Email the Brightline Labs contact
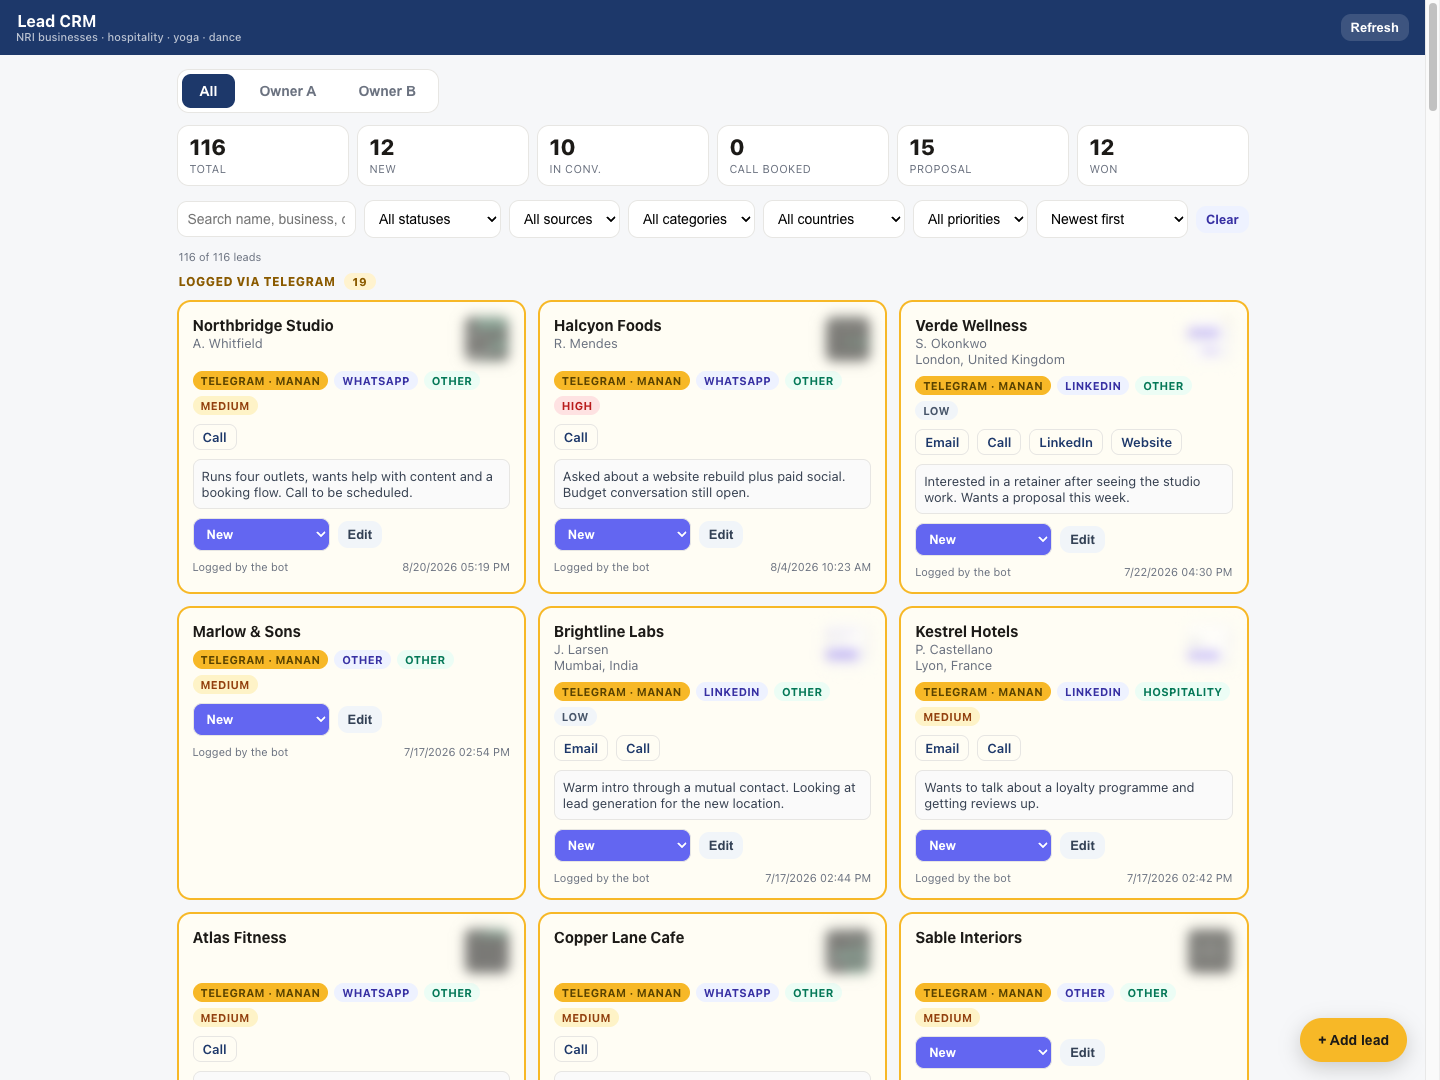This screenshot has width=1440, height=1080. click(581, 749)
